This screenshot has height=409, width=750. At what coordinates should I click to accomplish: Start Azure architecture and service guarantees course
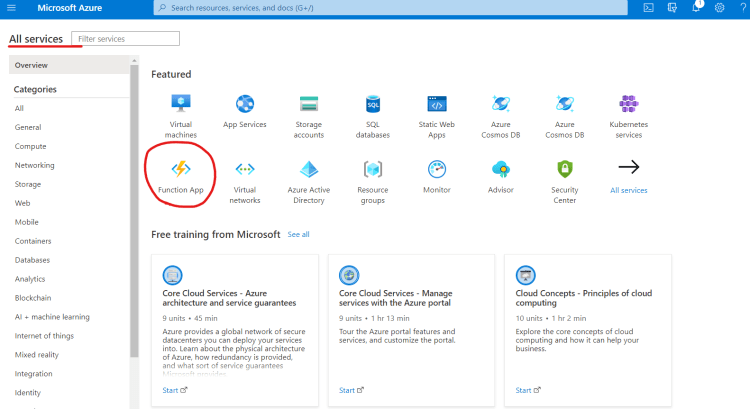point(175,390)
